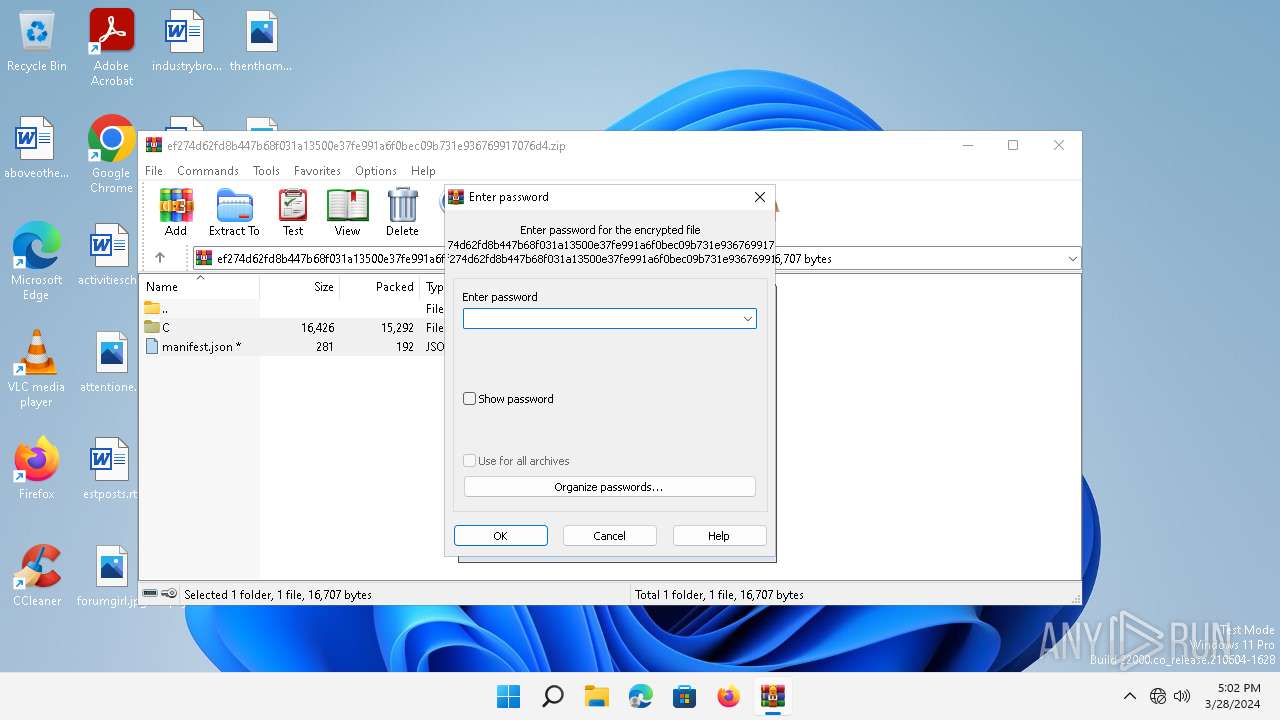This screenshot has width=1280, height=720.
Task: Sort by Name column header
Action: 200,287
